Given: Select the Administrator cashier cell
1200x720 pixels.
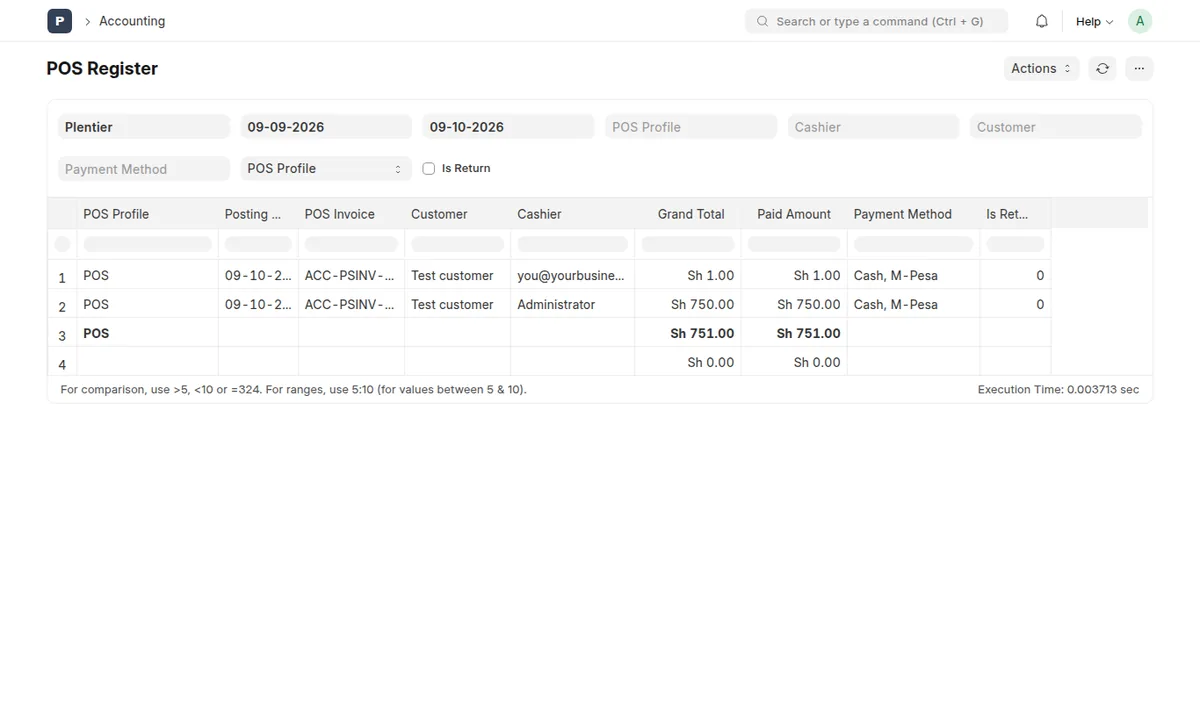Looking at the screenshot, I should [x=572, y=304].
